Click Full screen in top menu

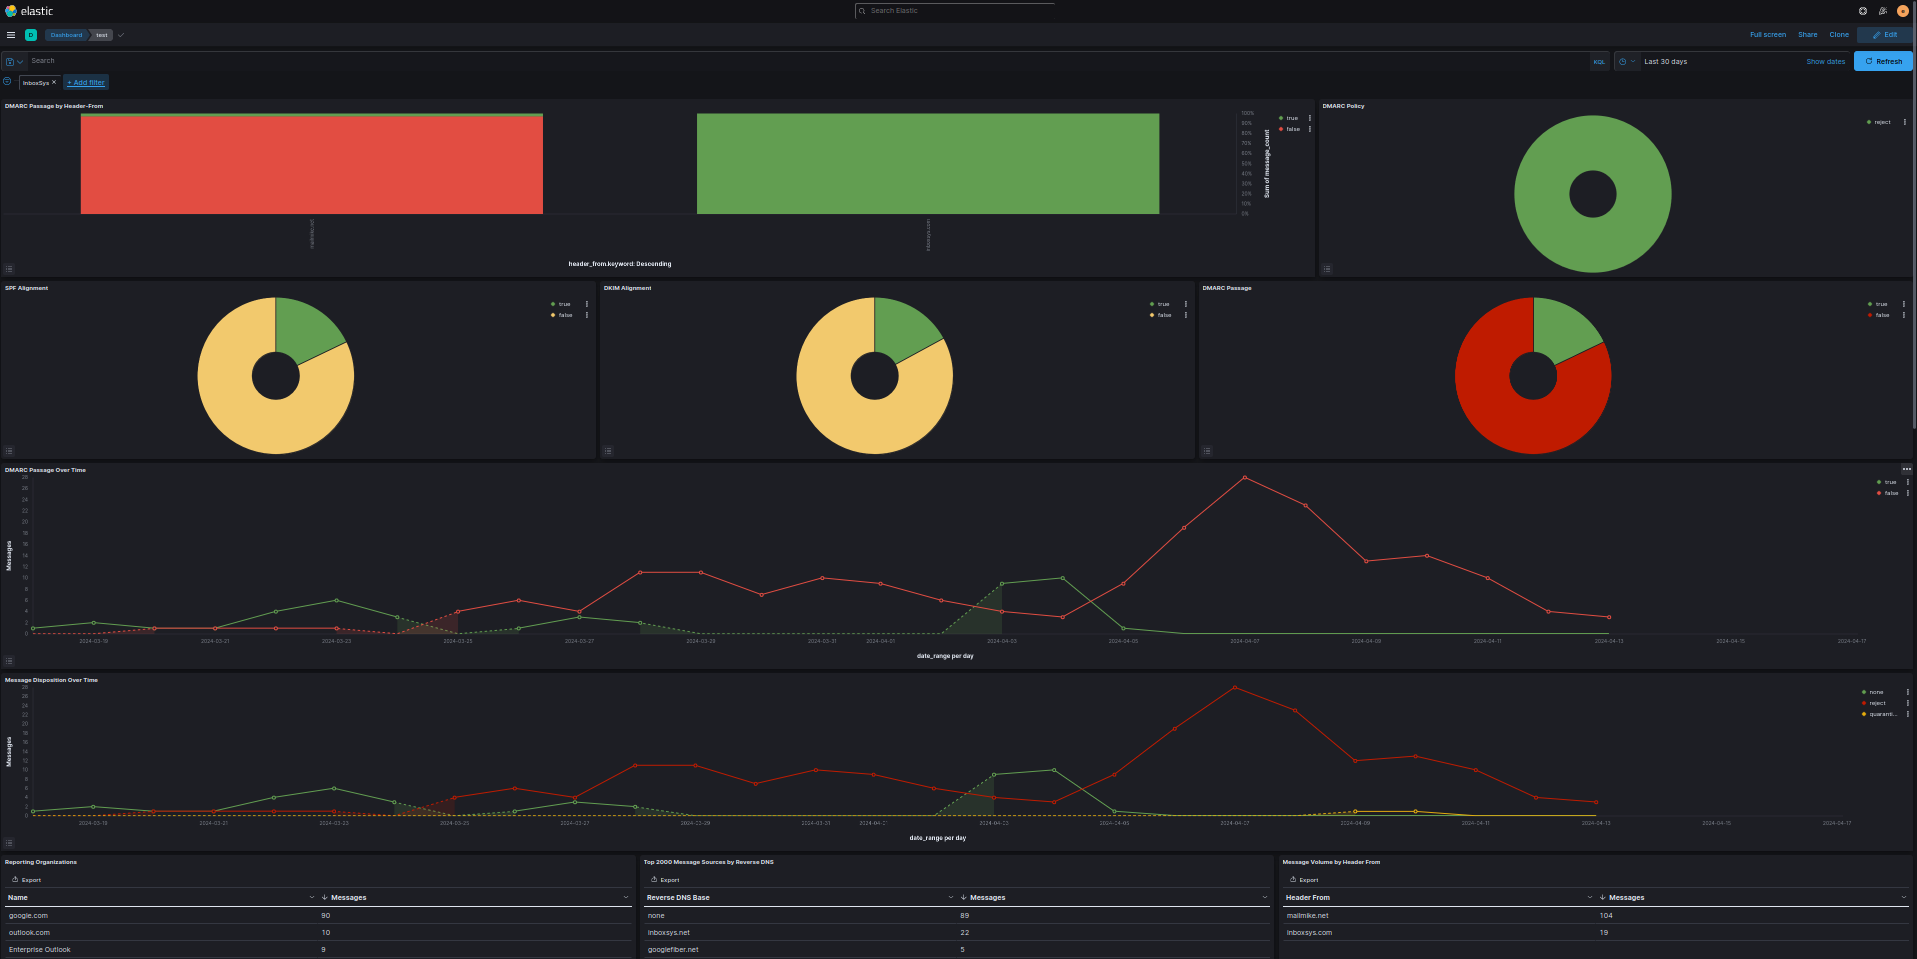(1767, 35)
